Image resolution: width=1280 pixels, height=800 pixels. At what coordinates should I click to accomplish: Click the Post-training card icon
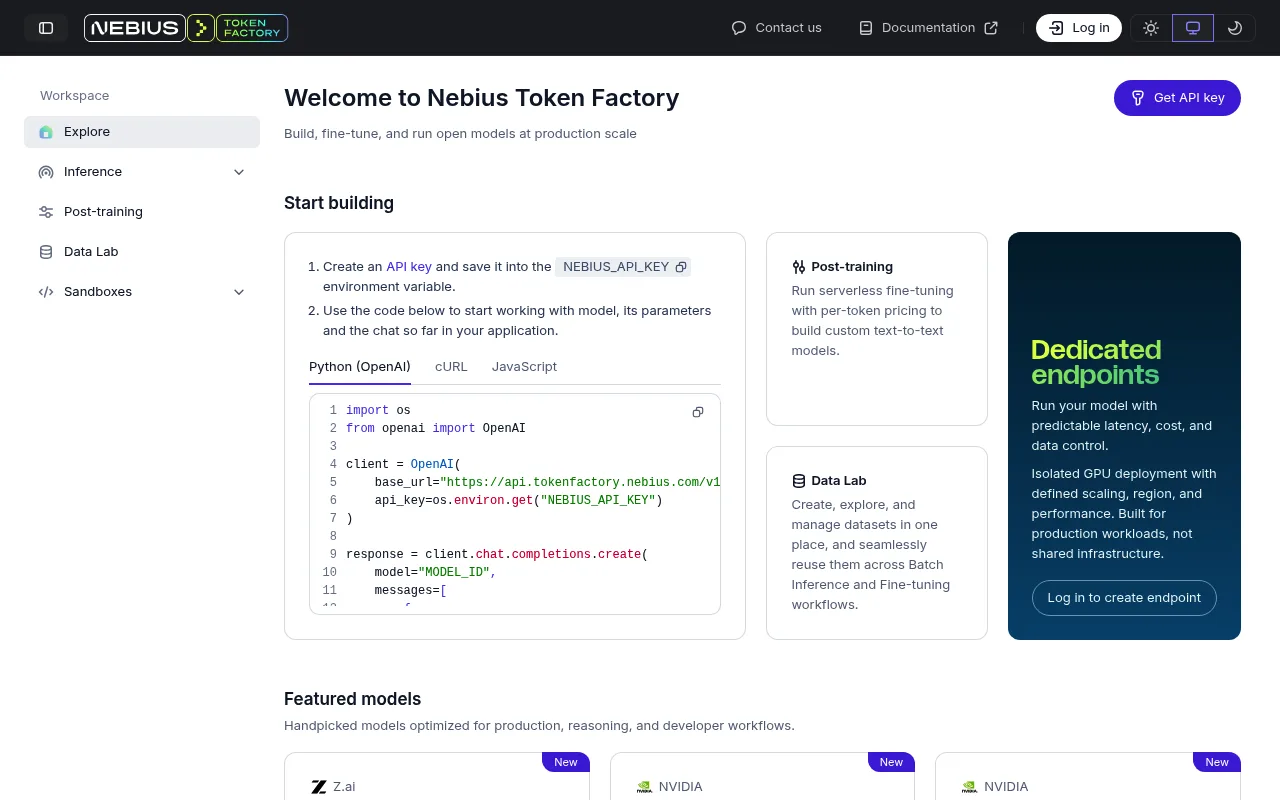click(798, 267)
